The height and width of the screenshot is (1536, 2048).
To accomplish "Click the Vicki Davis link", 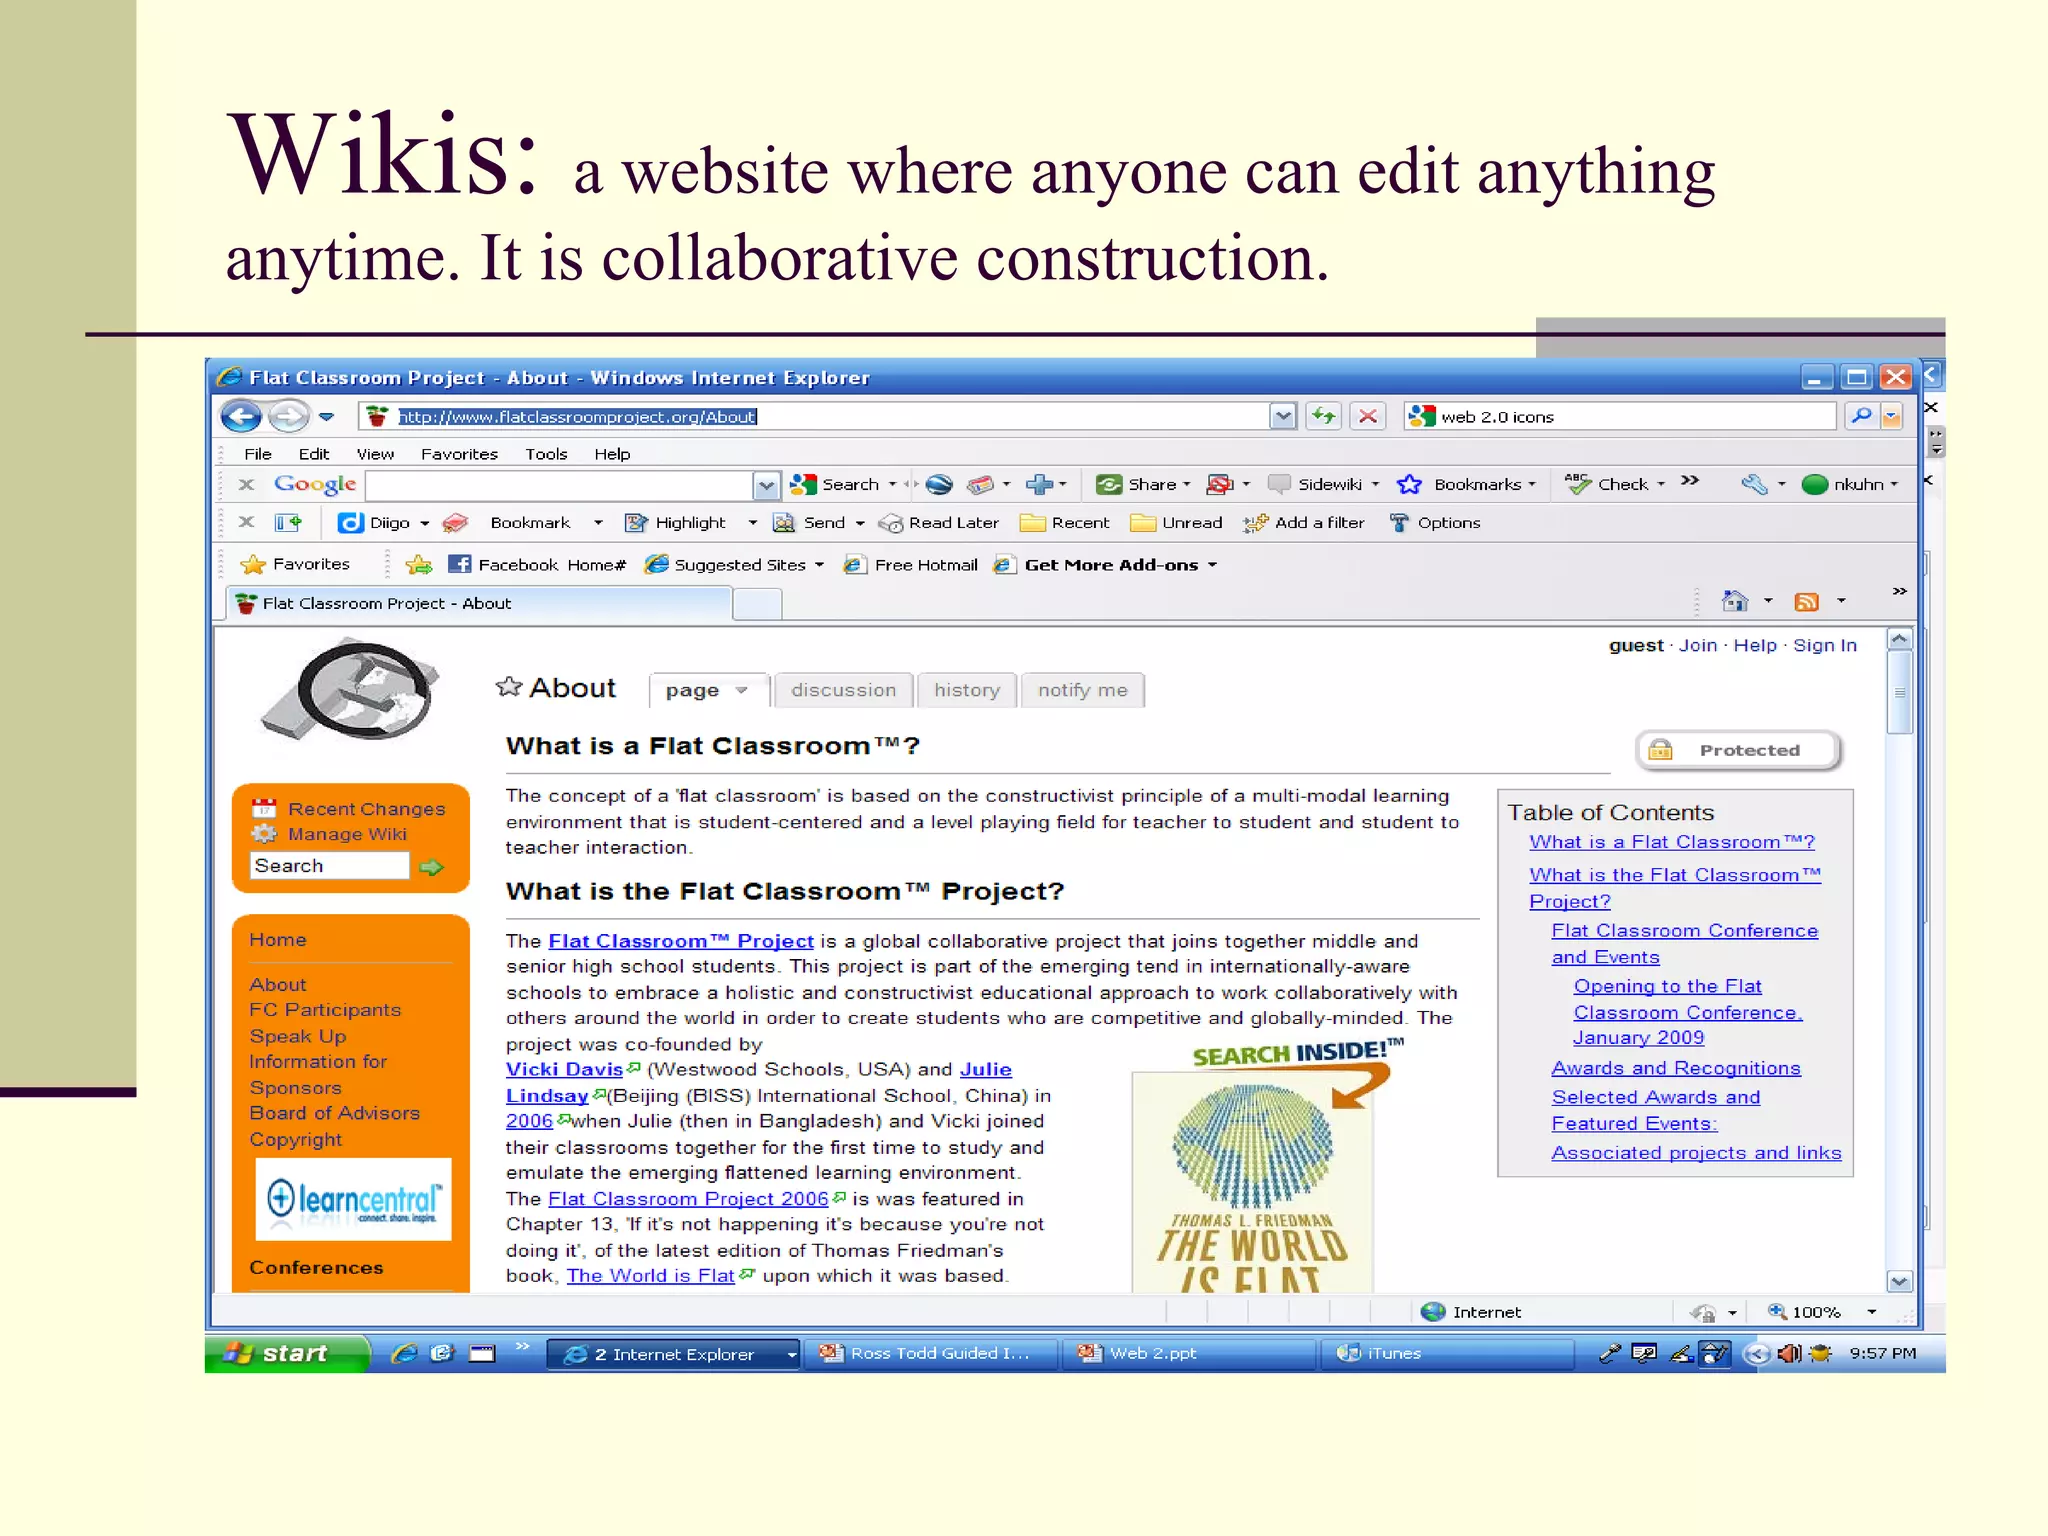I will 564,1069.
